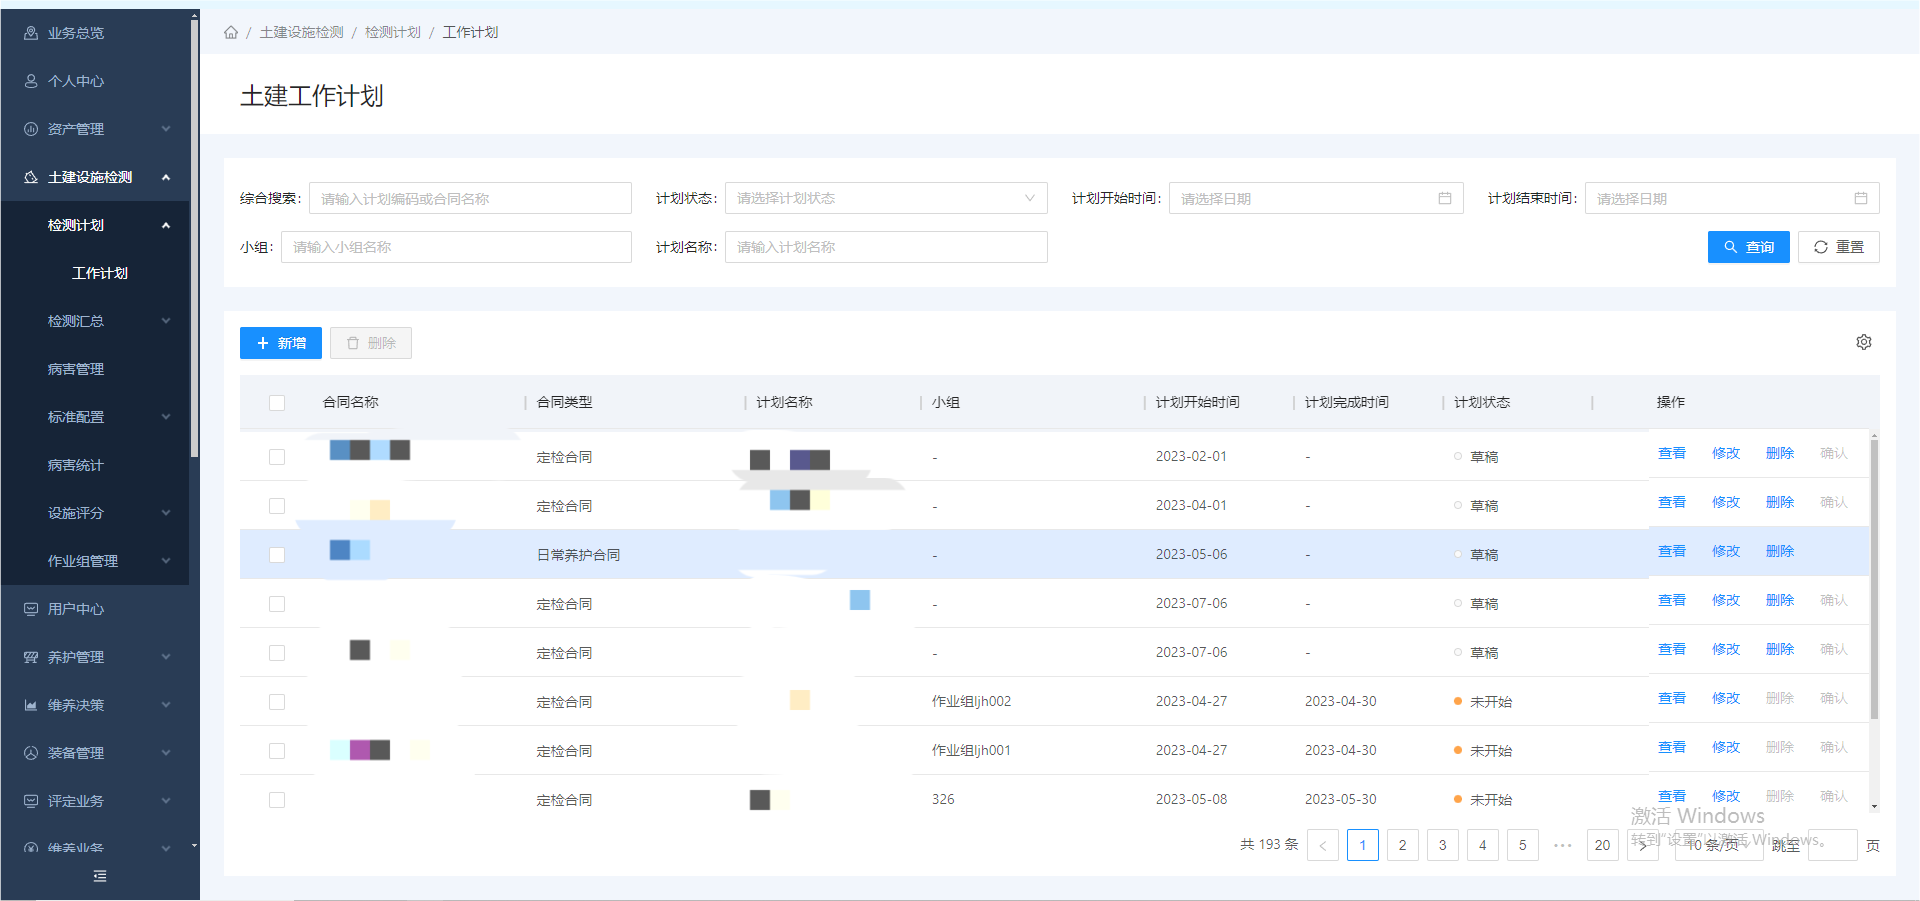The width and height of the screenshot is (1920, 901).
Task: Collapse sidebar using bottom menu icon
Action: 100,876
